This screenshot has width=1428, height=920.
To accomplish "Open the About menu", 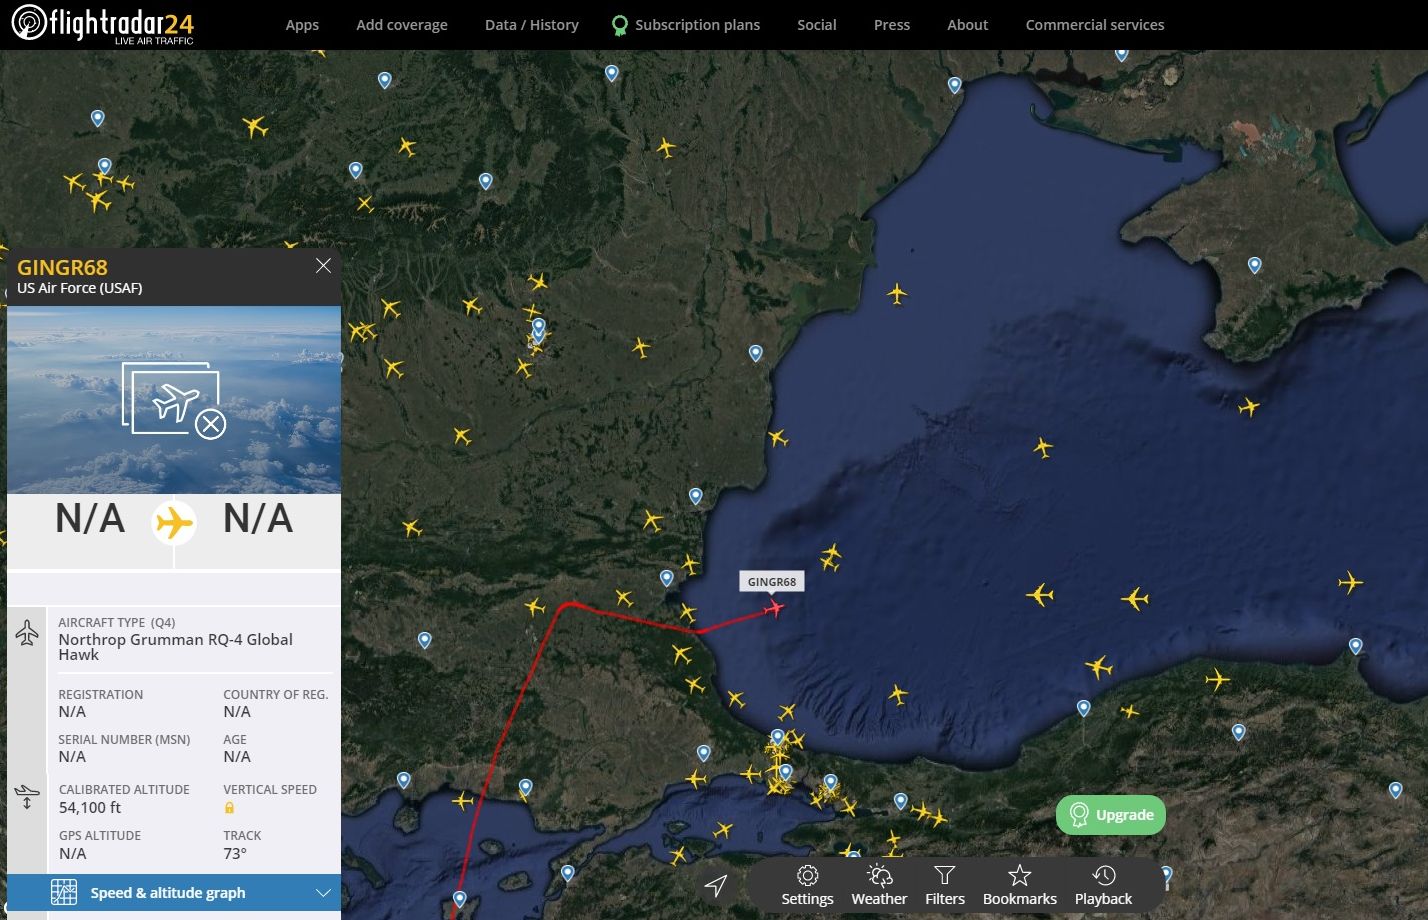I will (x=968, y=25).
